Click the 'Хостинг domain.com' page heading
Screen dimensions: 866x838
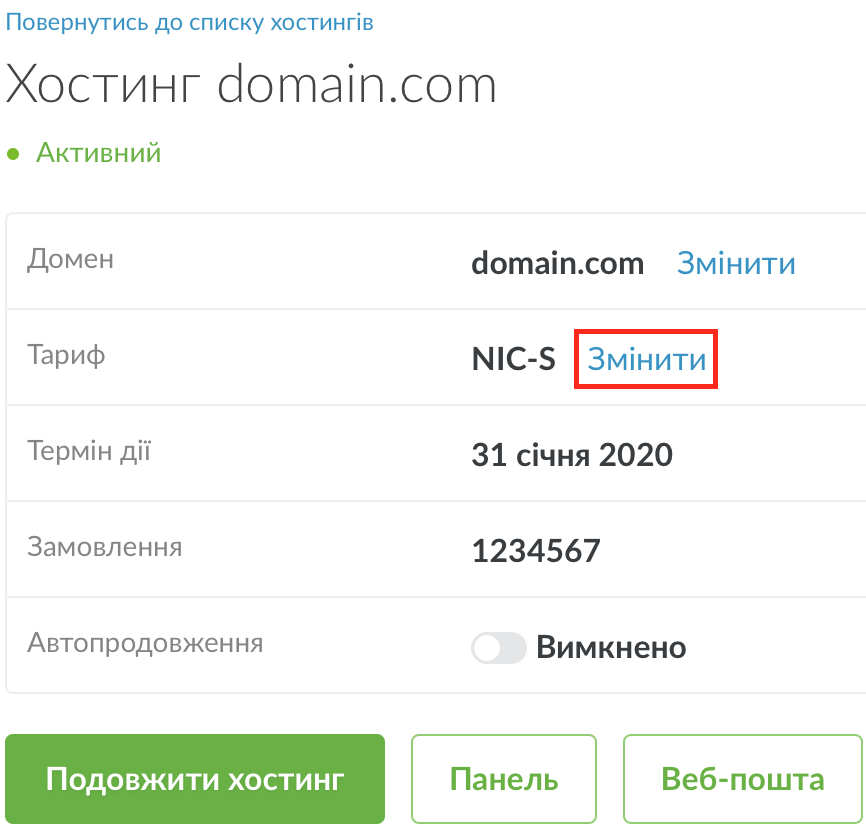pos(251,86)
